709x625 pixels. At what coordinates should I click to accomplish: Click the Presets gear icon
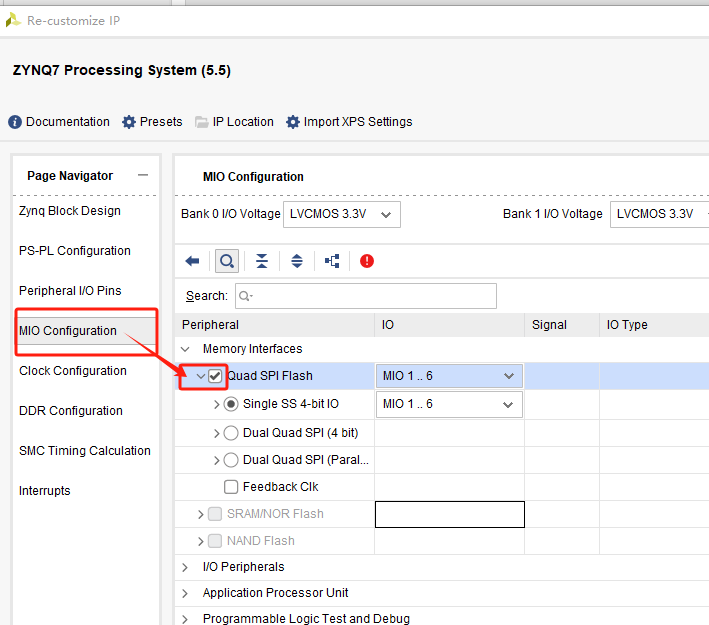(x=129, y=122)
